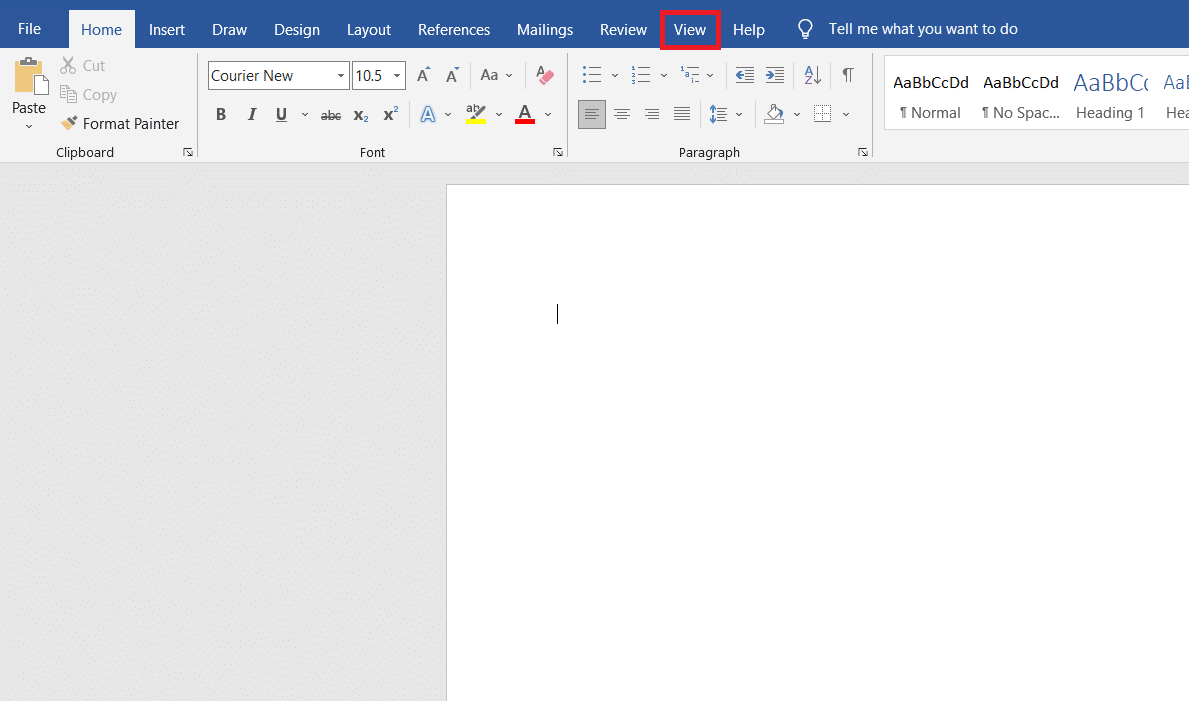This screenshot has width=1189, height=701.
Task: Adjust line and paragraph spacing
Action: [718, 115]
